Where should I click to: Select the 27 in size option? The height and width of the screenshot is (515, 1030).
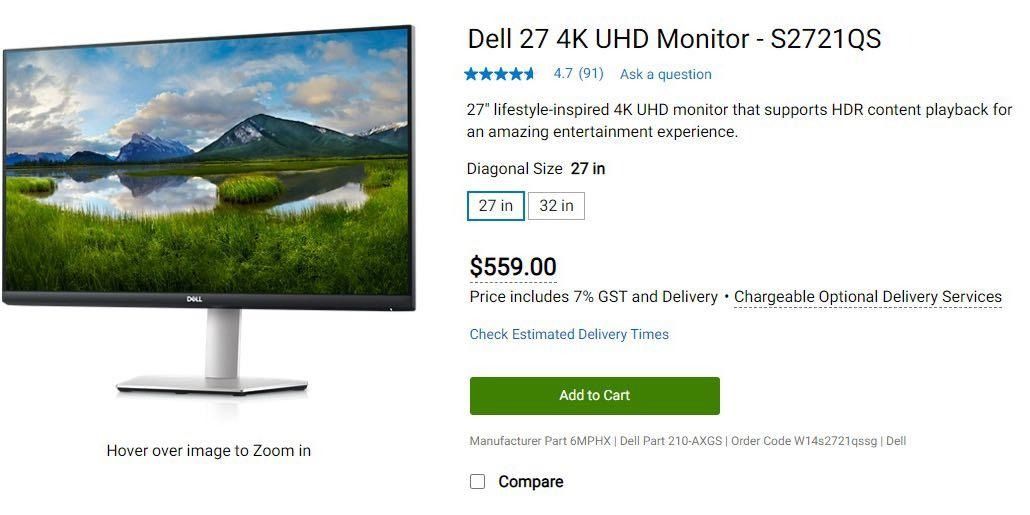[x=495, y=206]
